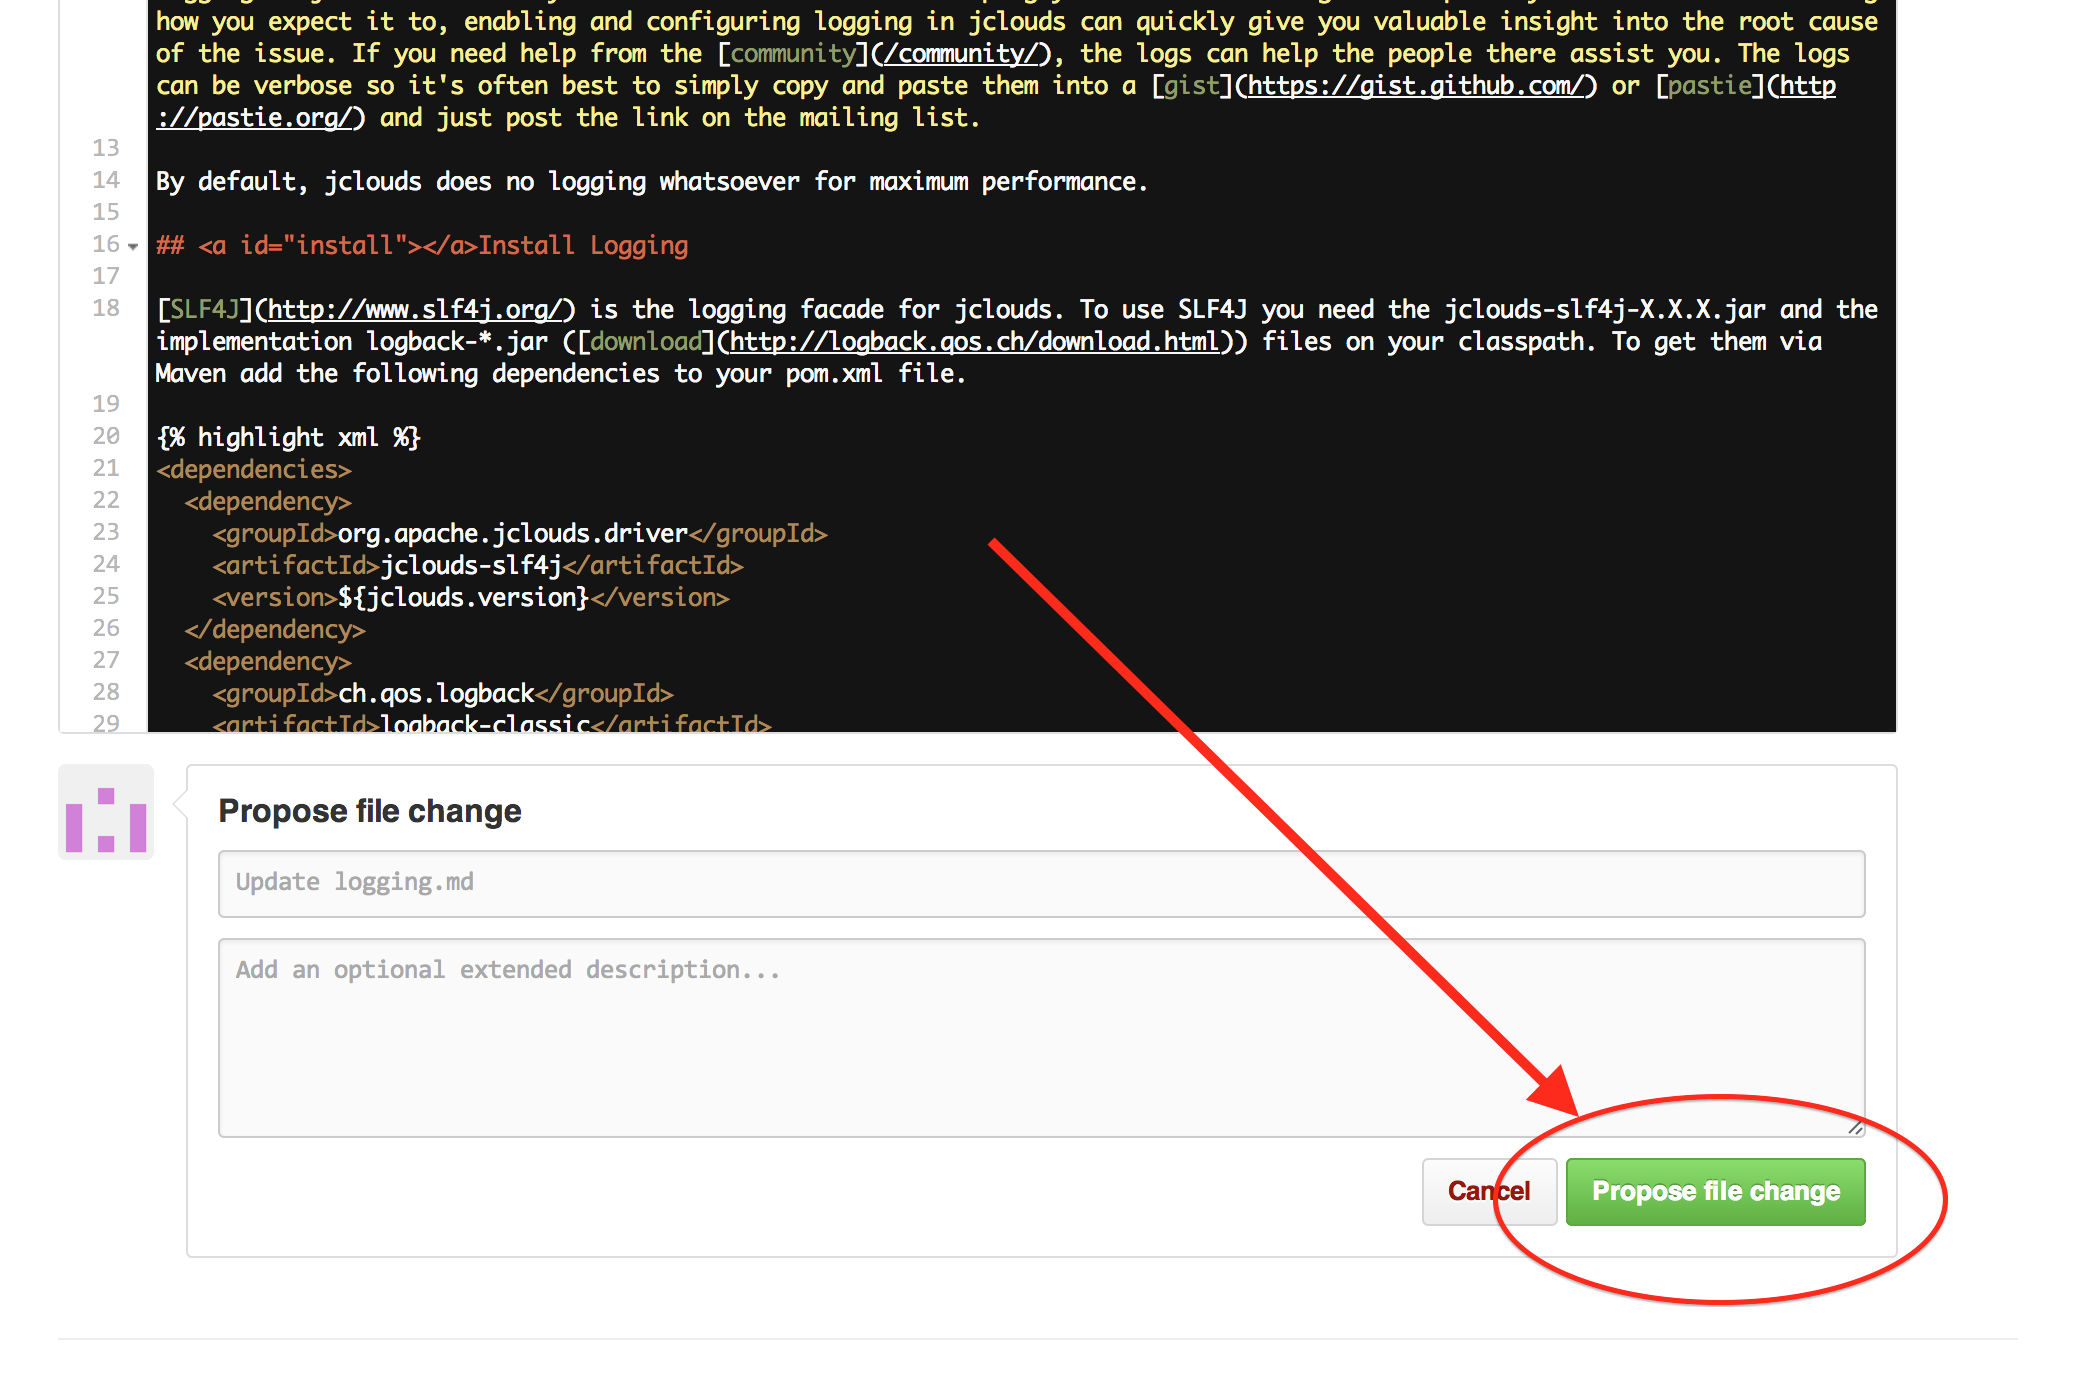2082x1390 pixels.
Task: Click gutter line number 23
Action: 106,533
